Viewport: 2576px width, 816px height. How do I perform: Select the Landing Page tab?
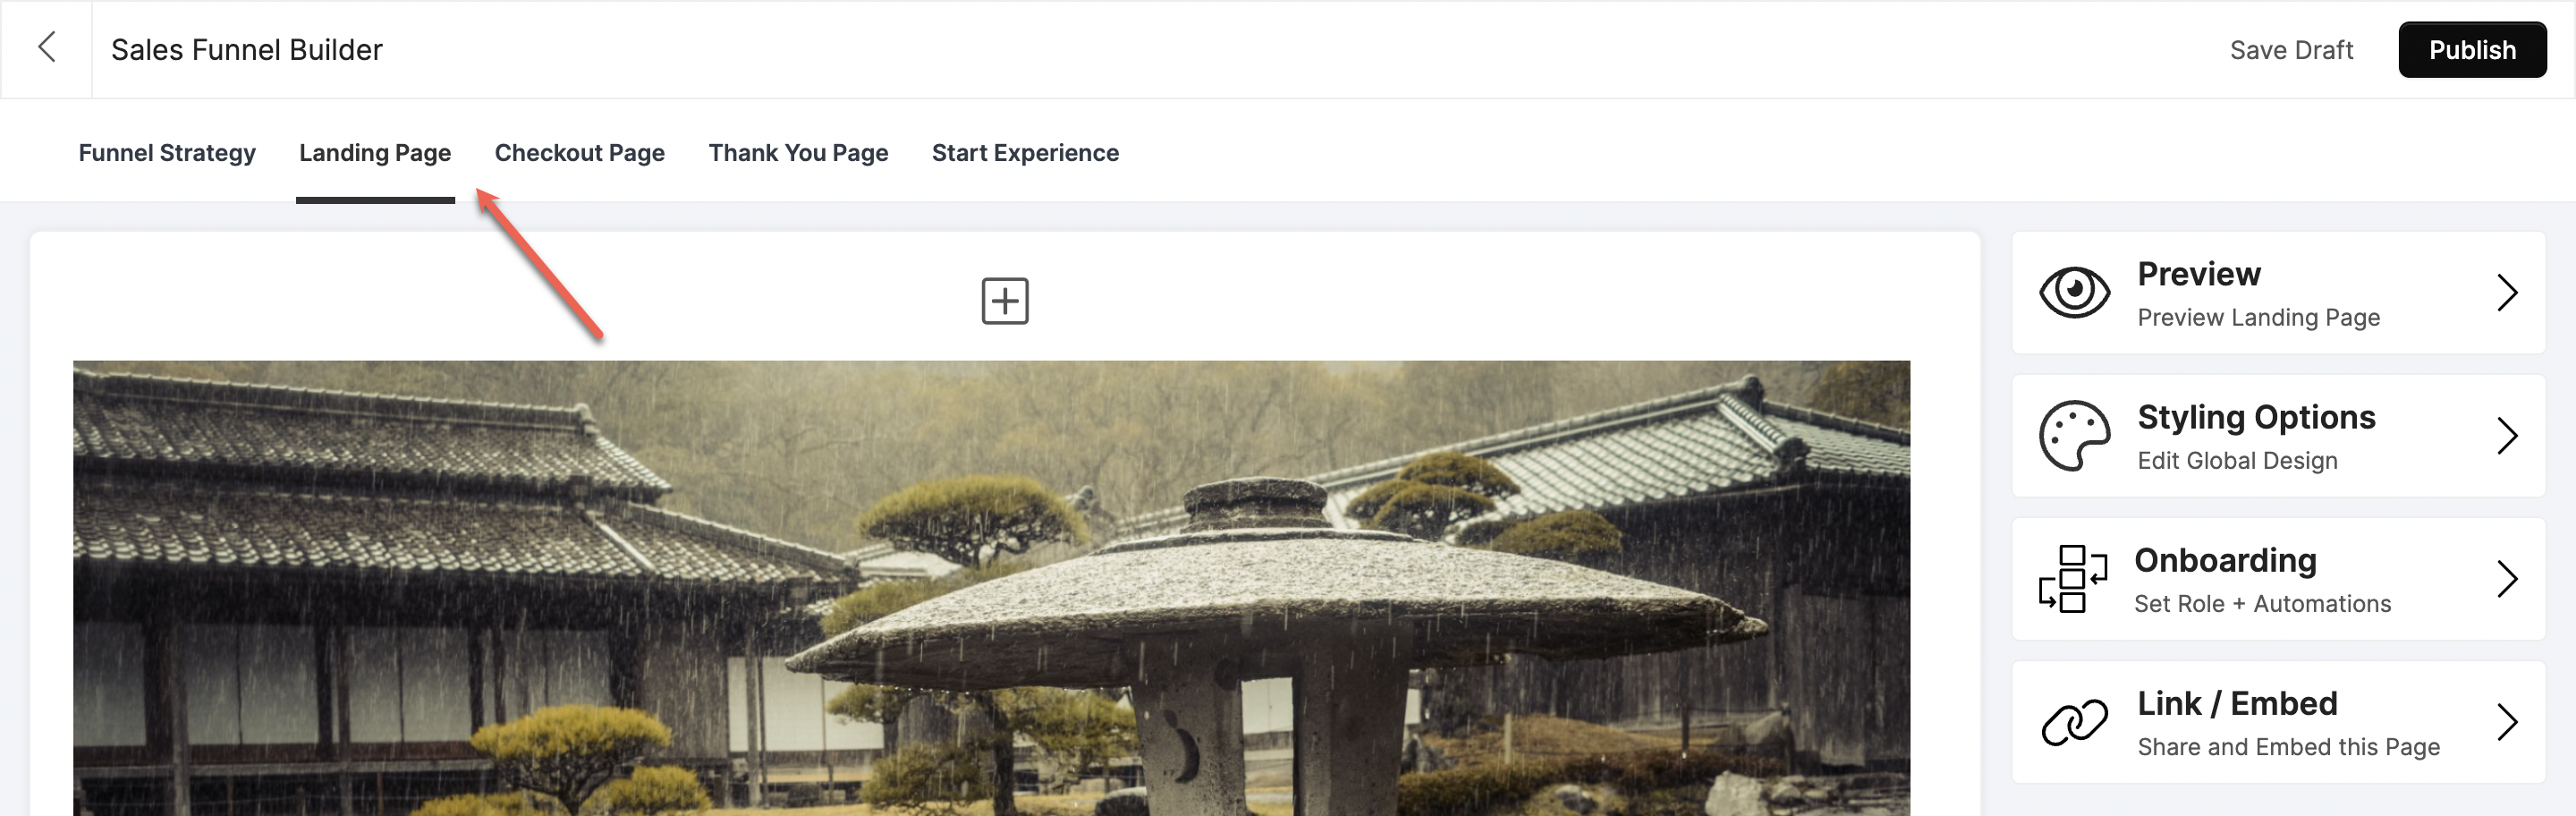coord(375,153)
